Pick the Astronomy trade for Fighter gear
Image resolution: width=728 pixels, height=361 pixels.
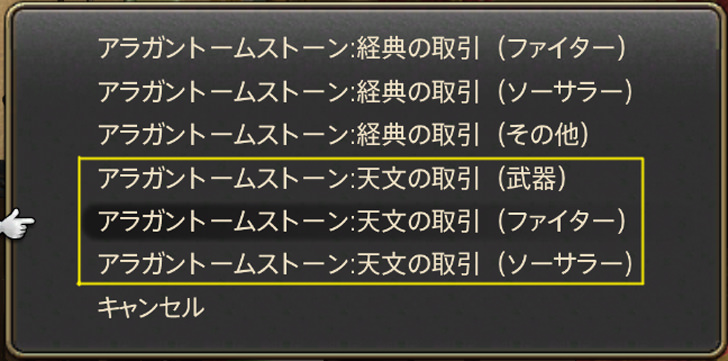coord(362,222)
